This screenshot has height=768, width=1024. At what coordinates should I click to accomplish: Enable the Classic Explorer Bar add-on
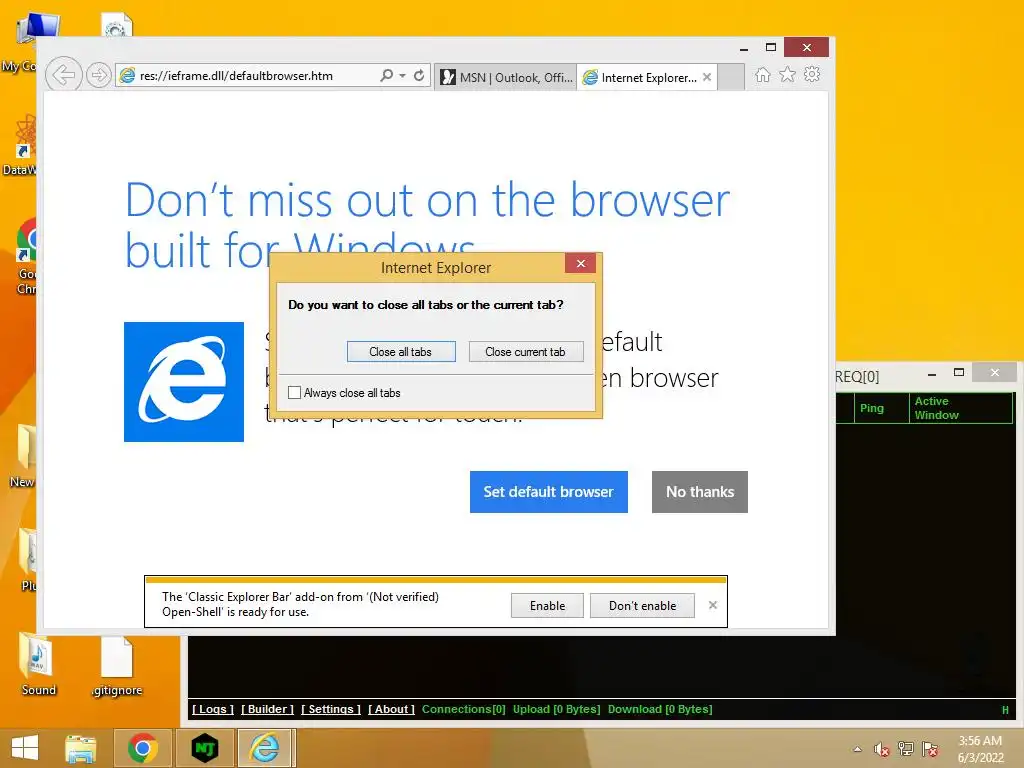547,605
